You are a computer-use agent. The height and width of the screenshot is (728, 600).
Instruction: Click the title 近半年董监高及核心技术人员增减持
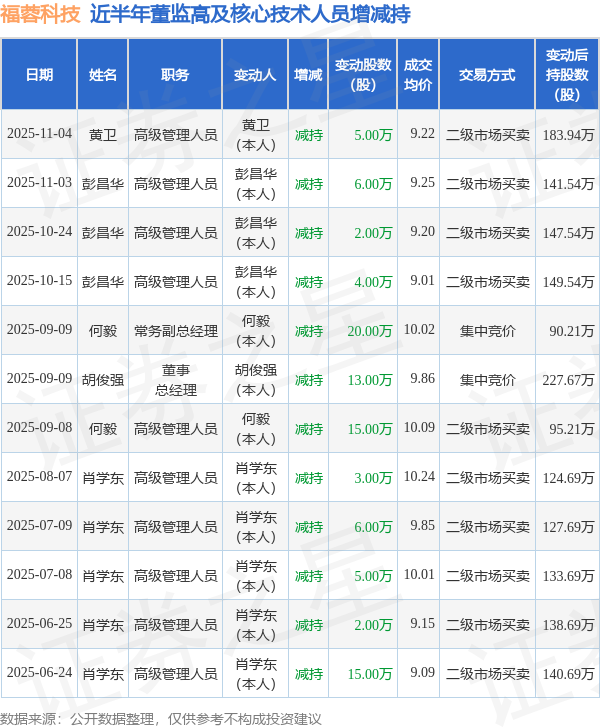[x=250, y=14]
